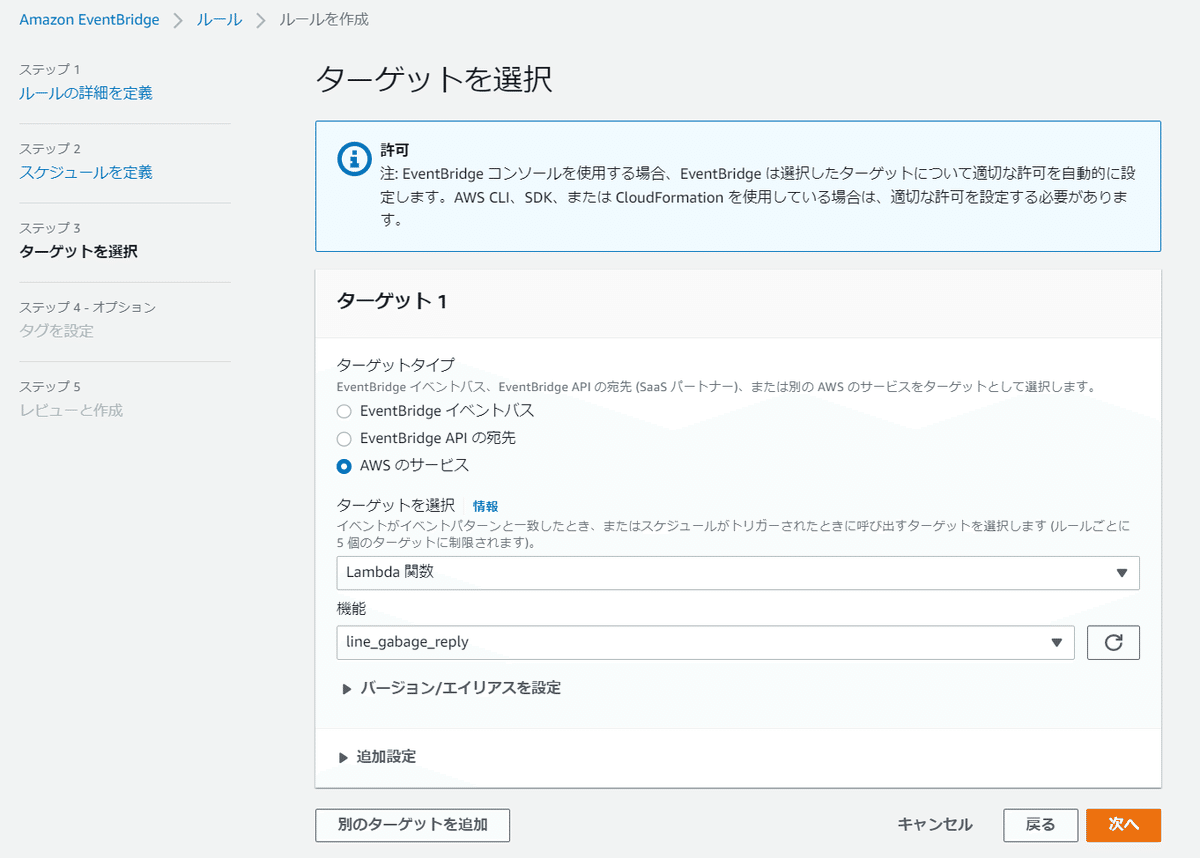
Task: Click the 戻る button
Action: 1040,825
